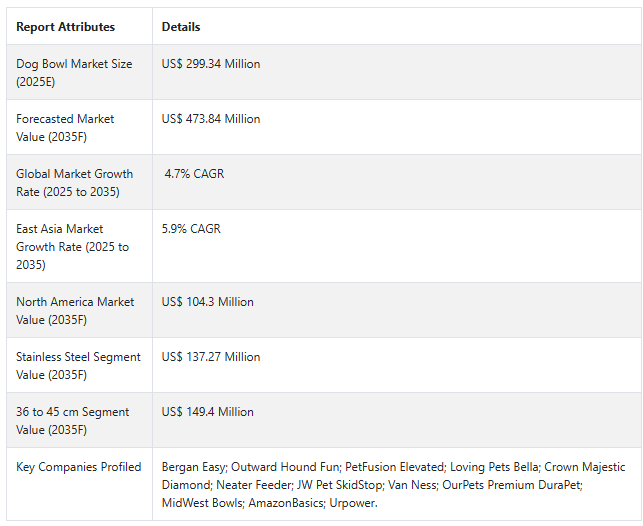The image size is (643, 526).
Task: Select Stainless Steel Segment Value label
Action: [78, 366]
